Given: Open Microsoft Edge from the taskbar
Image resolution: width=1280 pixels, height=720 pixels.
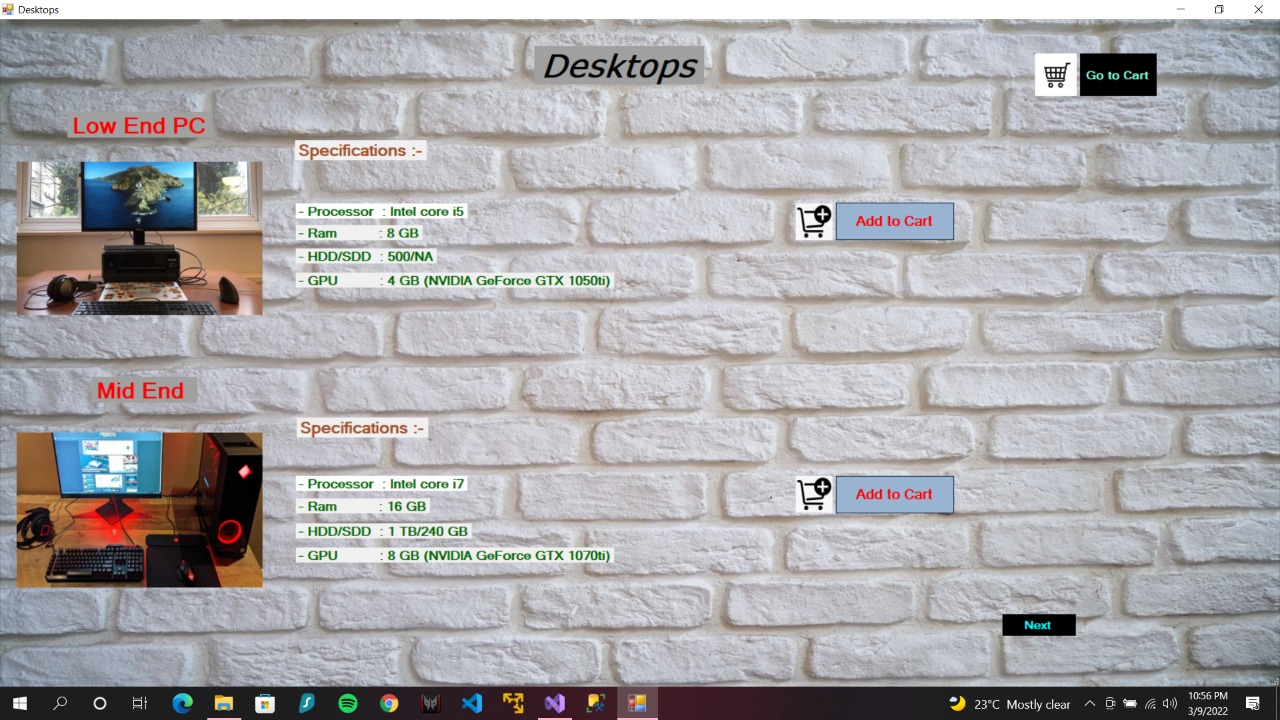Looking at the screenshot, I should tap(182, 703).
